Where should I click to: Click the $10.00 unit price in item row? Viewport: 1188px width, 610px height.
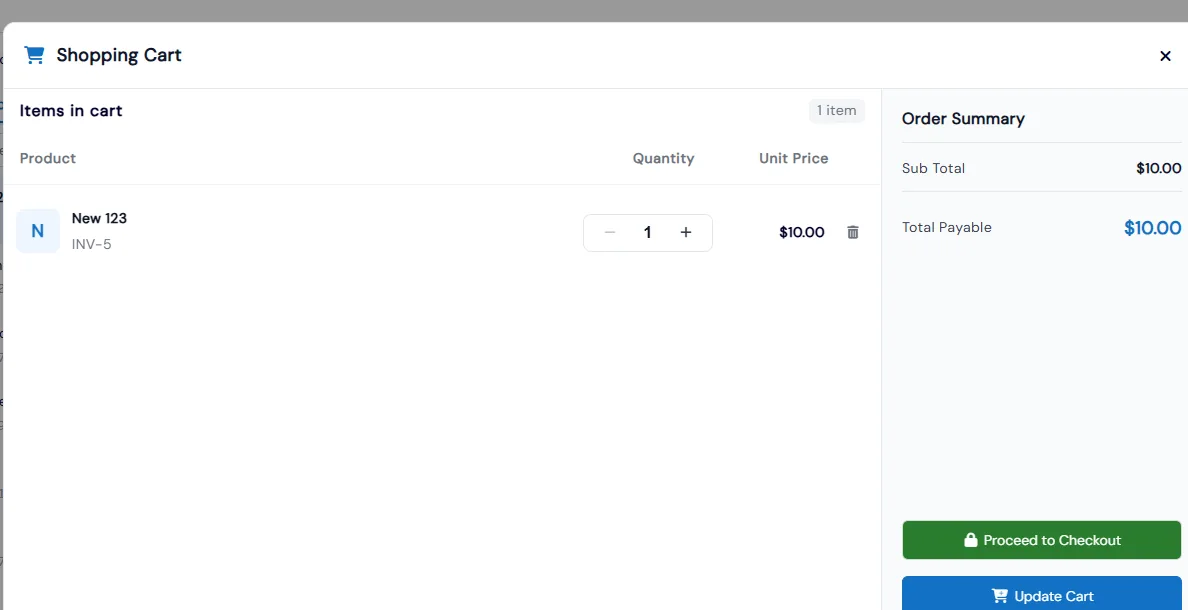tap(802, 233)
